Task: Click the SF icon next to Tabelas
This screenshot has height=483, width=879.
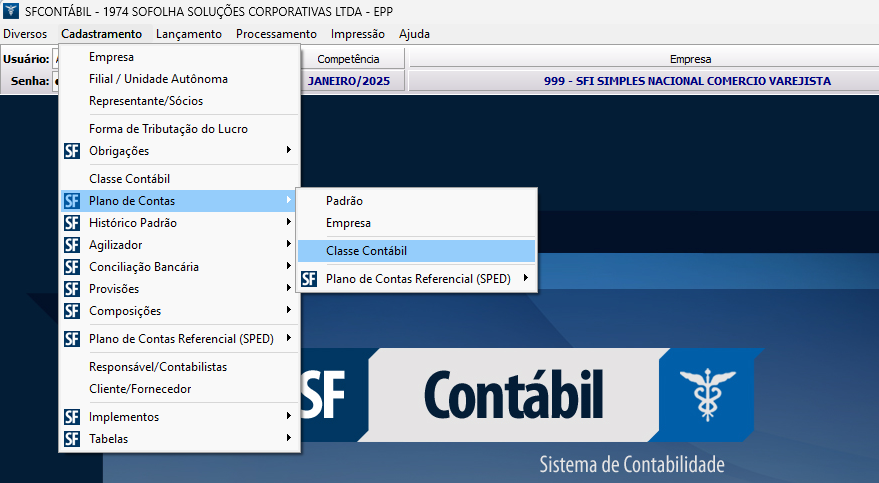Action: (x=71, y=439)
